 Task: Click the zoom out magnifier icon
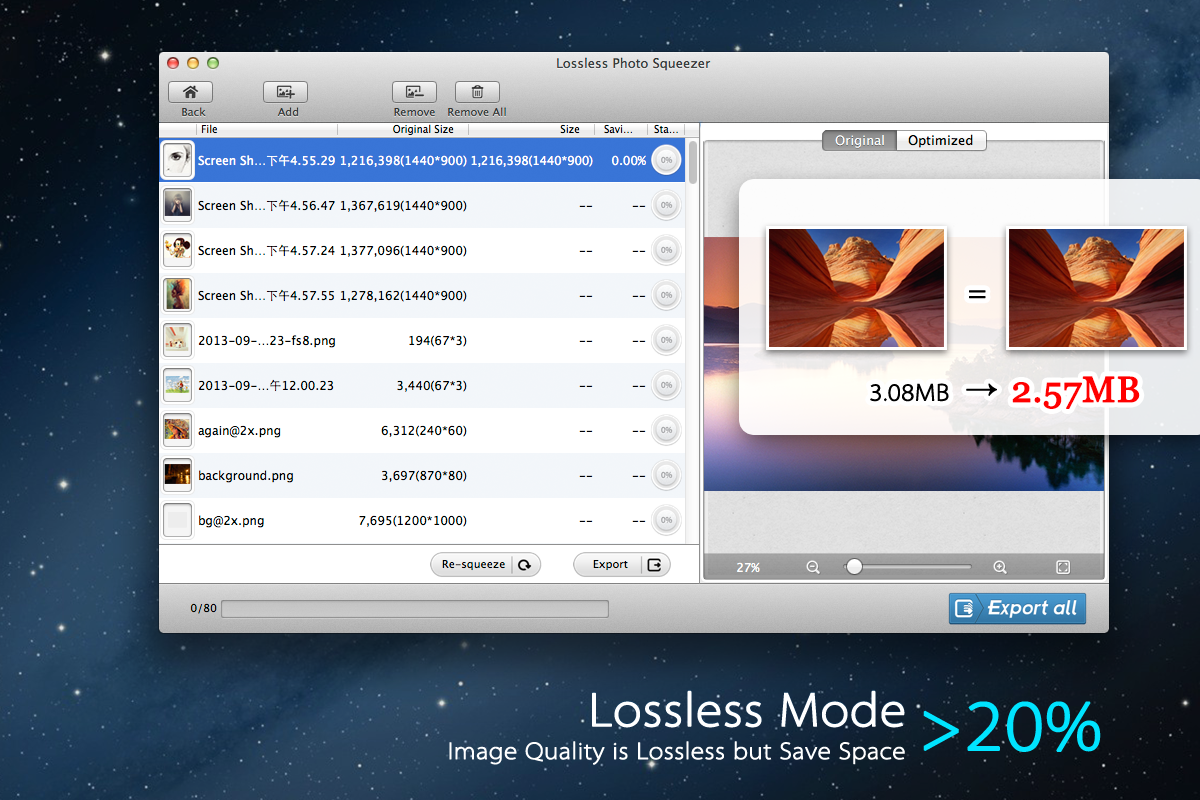pyautogui.click(x=813, y=567)
